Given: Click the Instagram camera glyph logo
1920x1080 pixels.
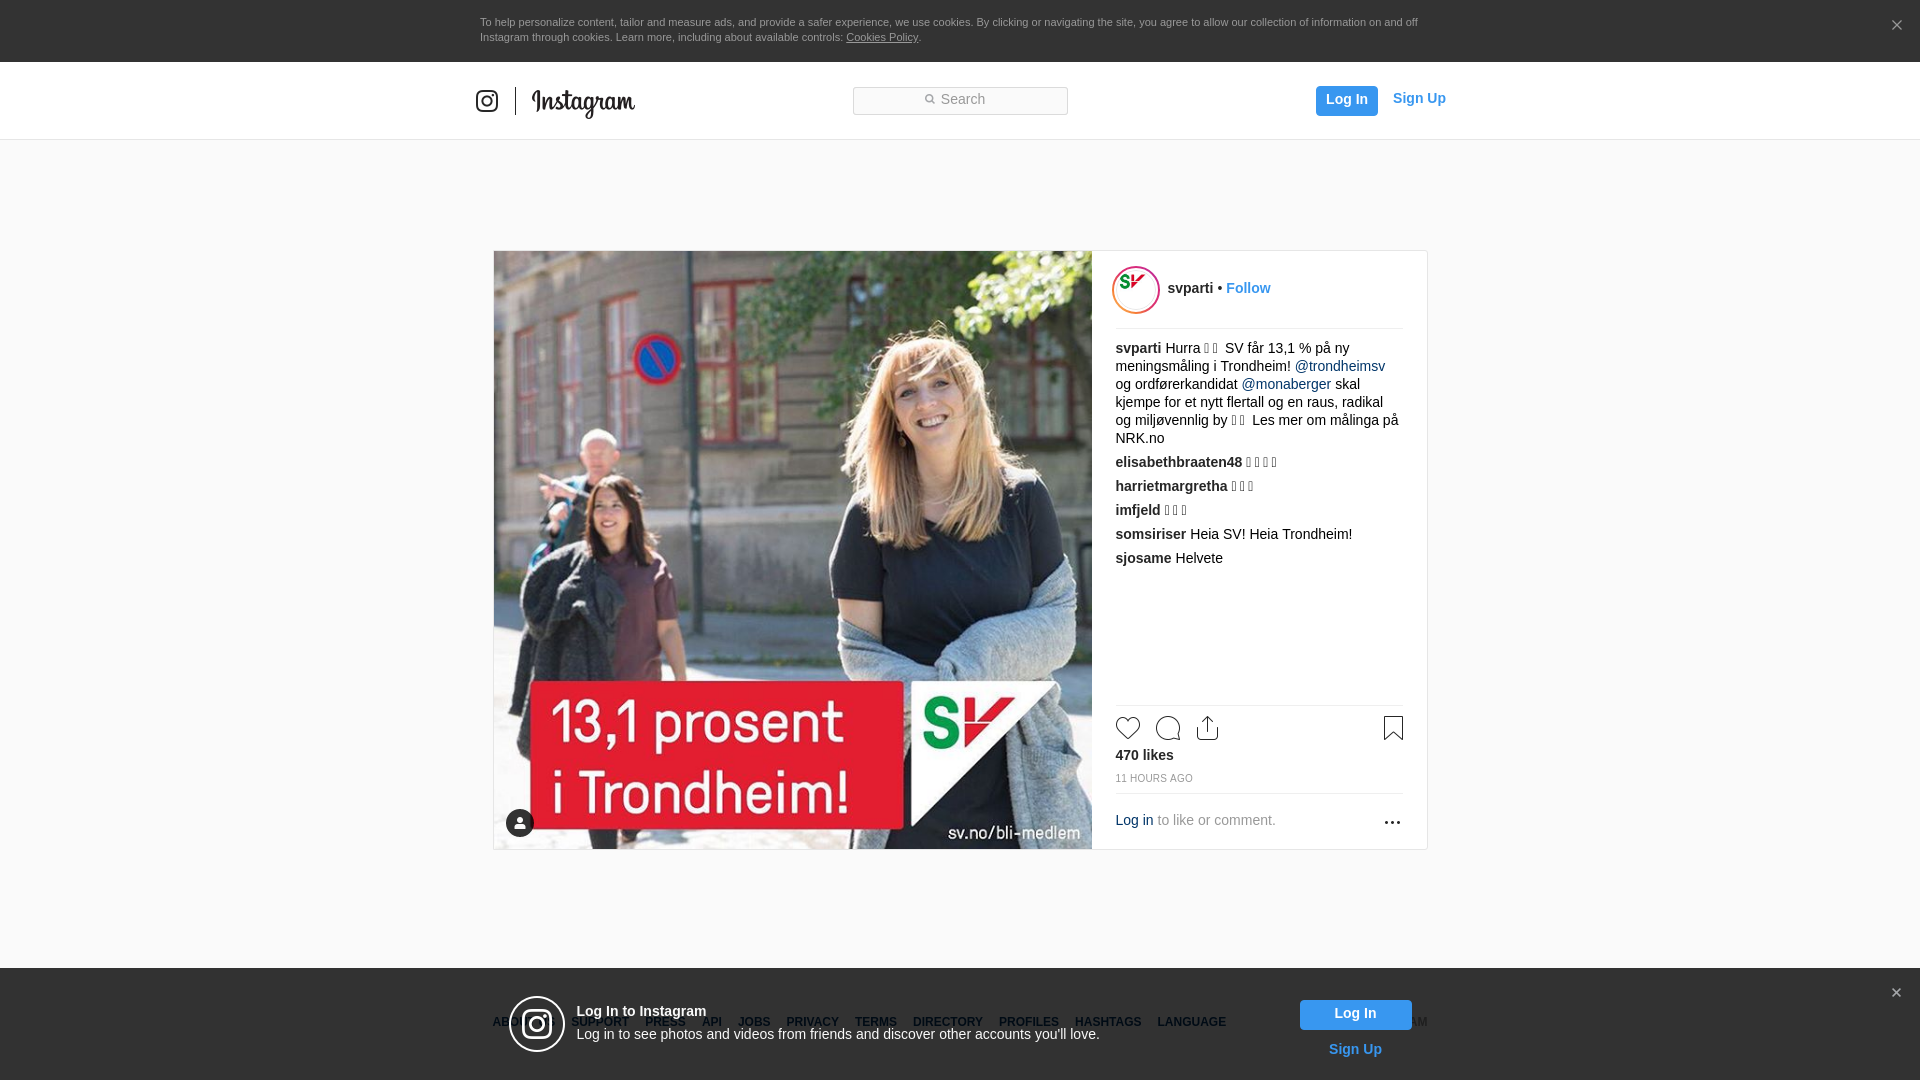Looking at the screenshot, I should pyautogui.click(x=487, y=101).
